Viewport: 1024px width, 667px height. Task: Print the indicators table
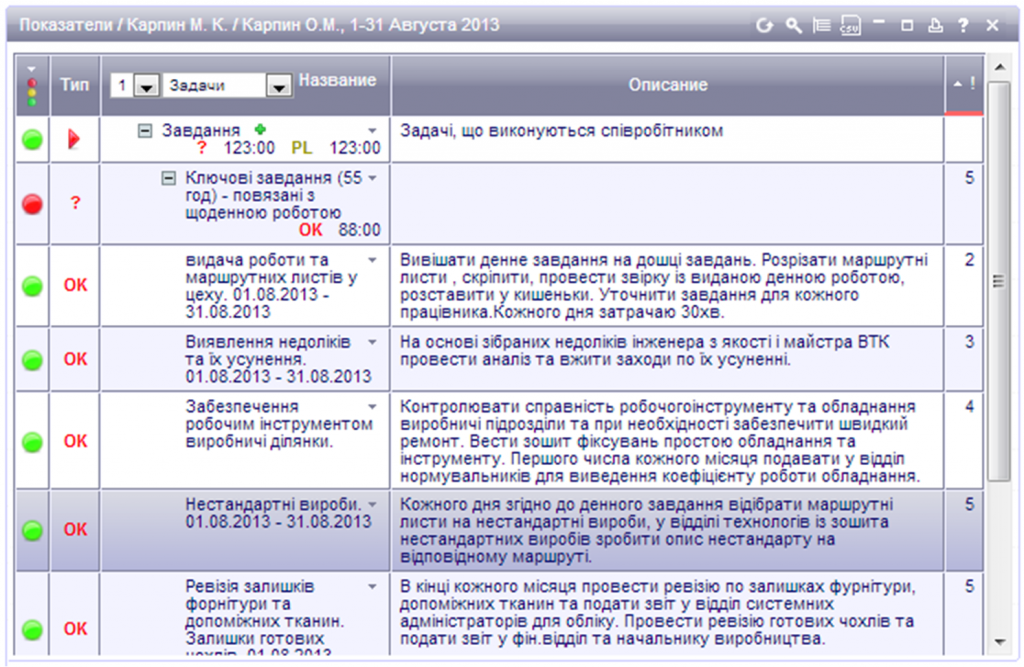(935, 25)
